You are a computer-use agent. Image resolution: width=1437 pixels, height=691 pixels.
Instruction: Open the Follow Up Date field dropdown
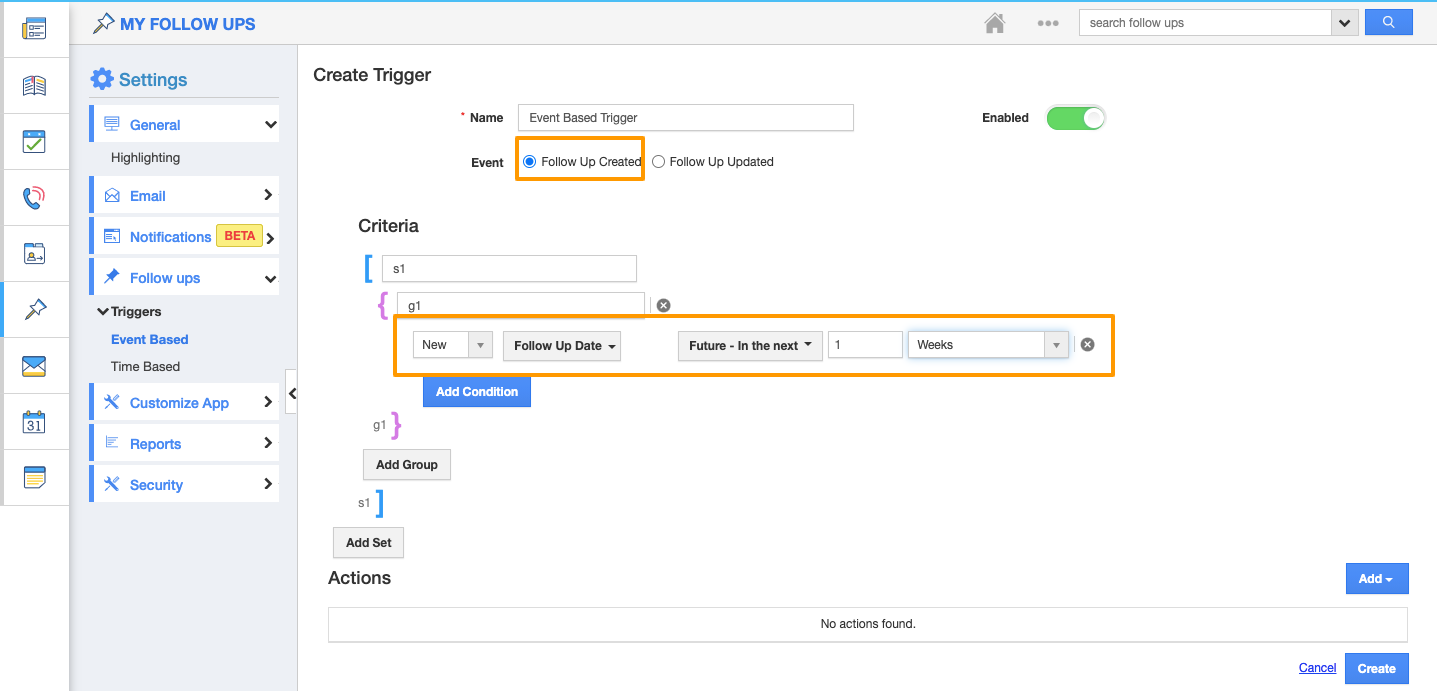561,346
